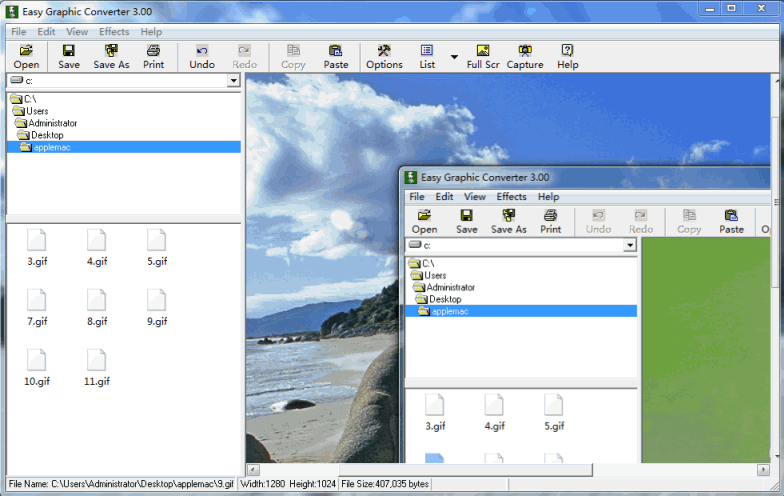Select file 10.gif in file list
The image size is (784, 496).
pos(37,368)
